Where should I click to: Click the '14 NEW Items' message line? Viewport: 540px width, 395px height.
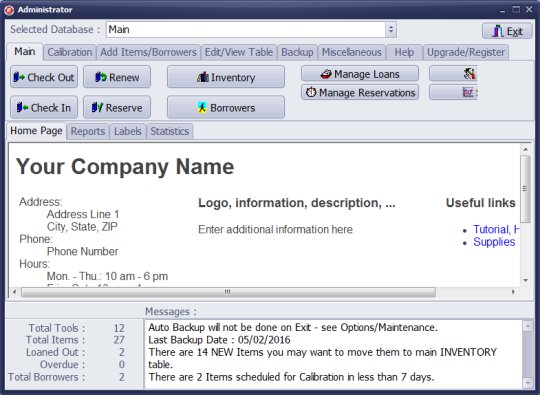pyautogui.click(x=323, y=358)
